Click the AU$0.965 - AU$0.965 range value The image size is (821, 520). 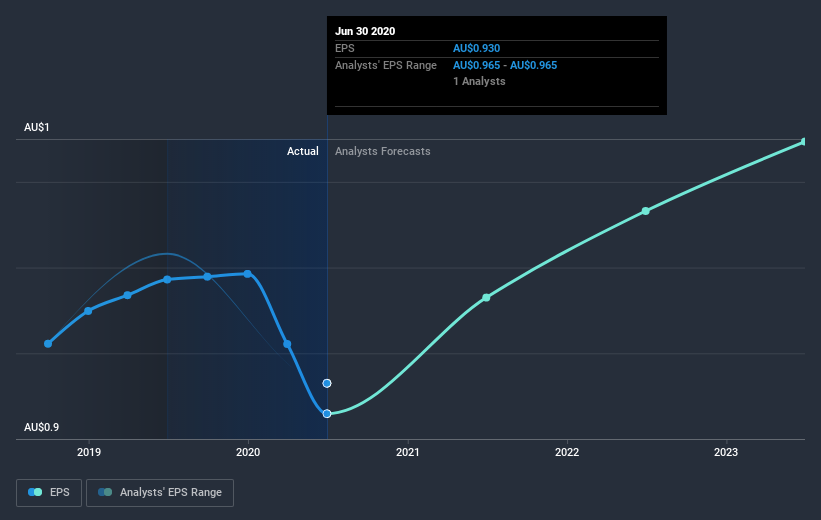[505, 65]
